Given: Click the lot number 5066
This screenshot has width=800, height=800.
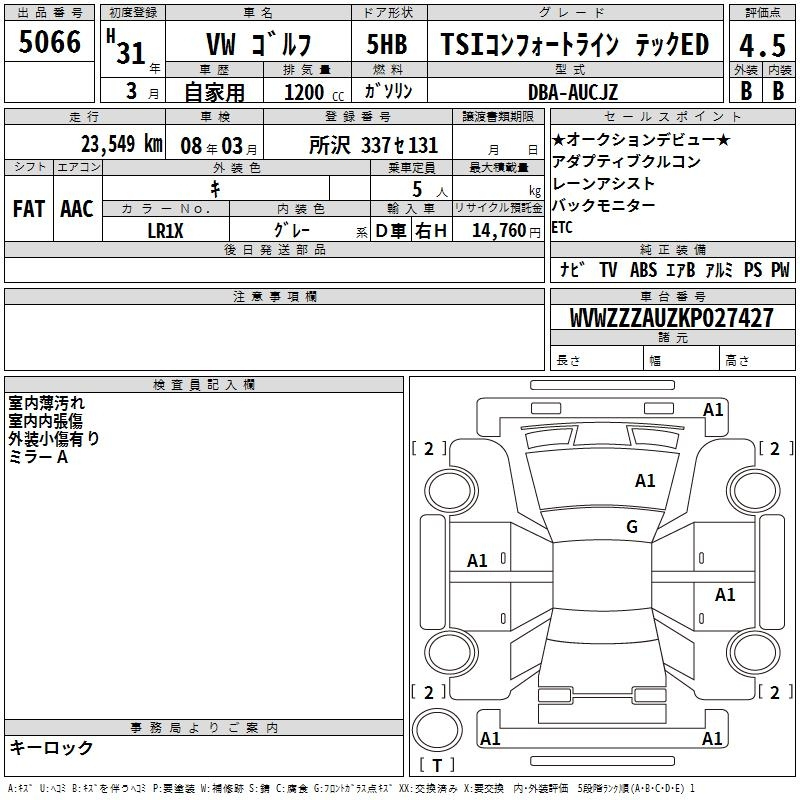Looking at the screenshot, I should pyautogui.click(x=49, y=42).
